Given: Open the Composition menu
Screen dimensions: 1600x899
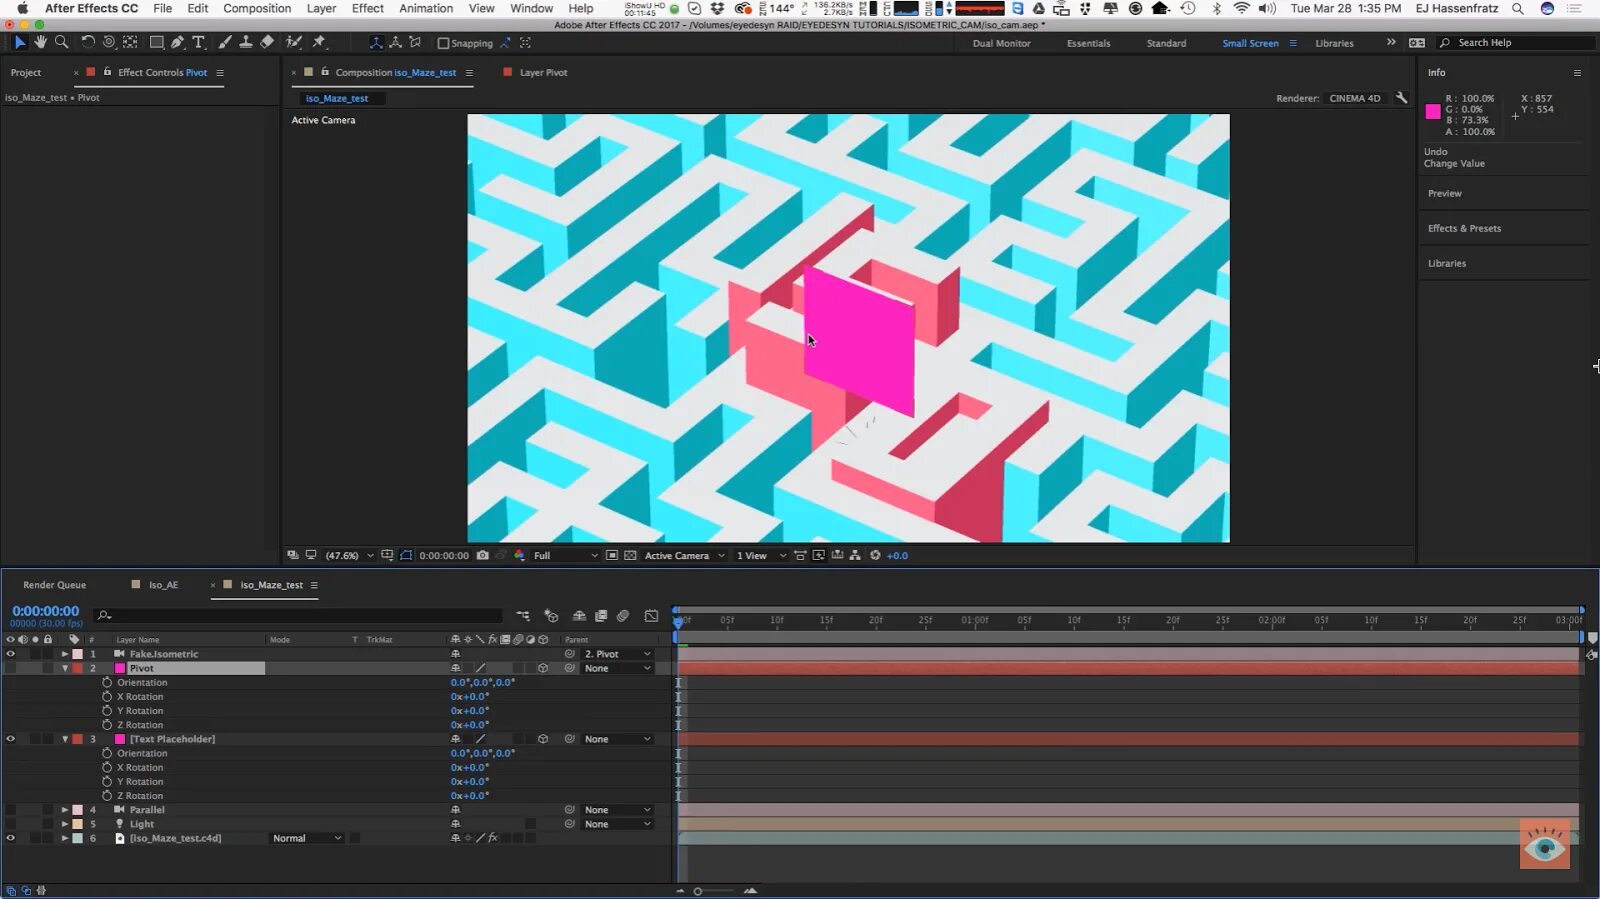Looking at the screenshot, I should click(x=257, y=8).
